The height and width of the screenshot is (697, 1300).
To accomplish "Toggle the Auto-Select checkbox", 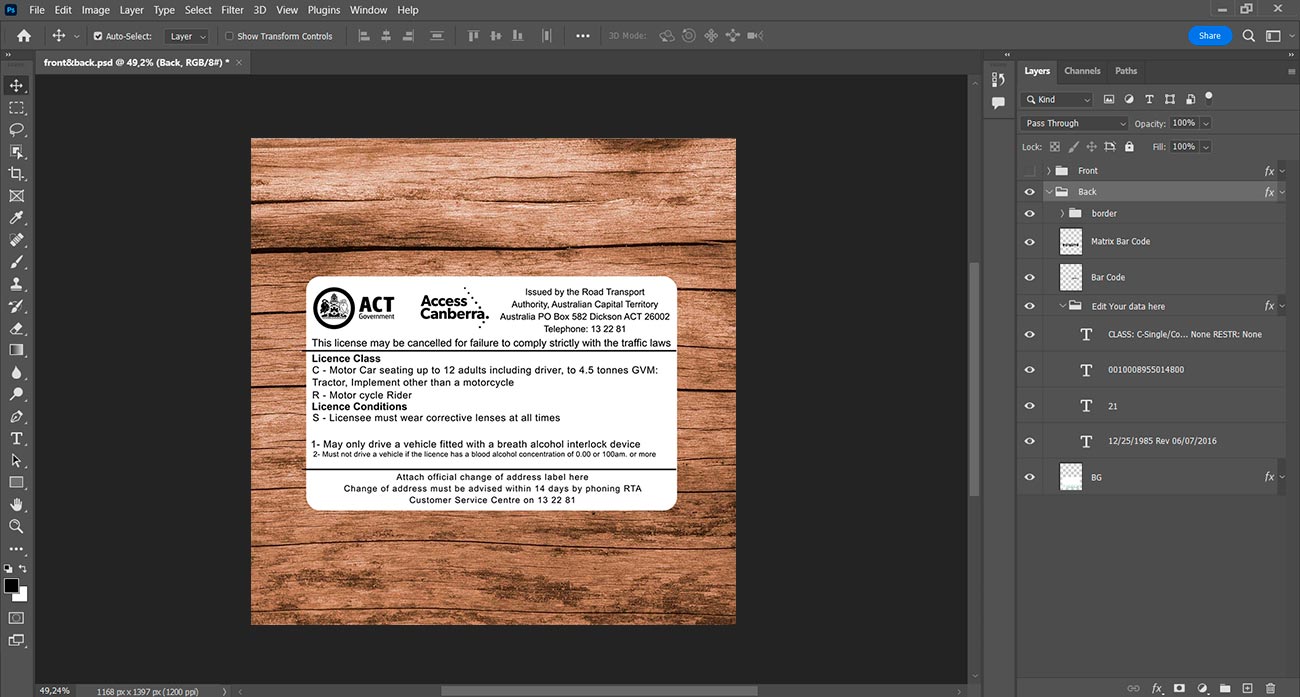I will point(98,36).
